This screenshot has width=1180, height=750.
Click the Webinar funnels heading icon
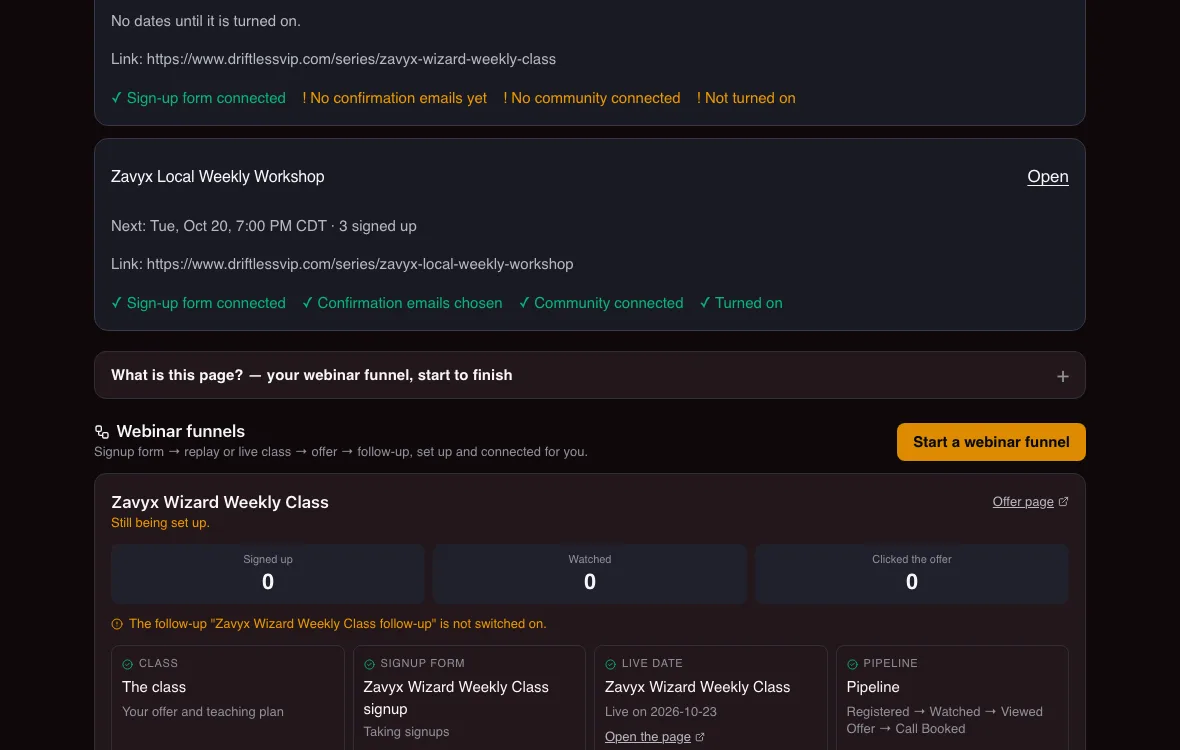[x=102, y=431]
